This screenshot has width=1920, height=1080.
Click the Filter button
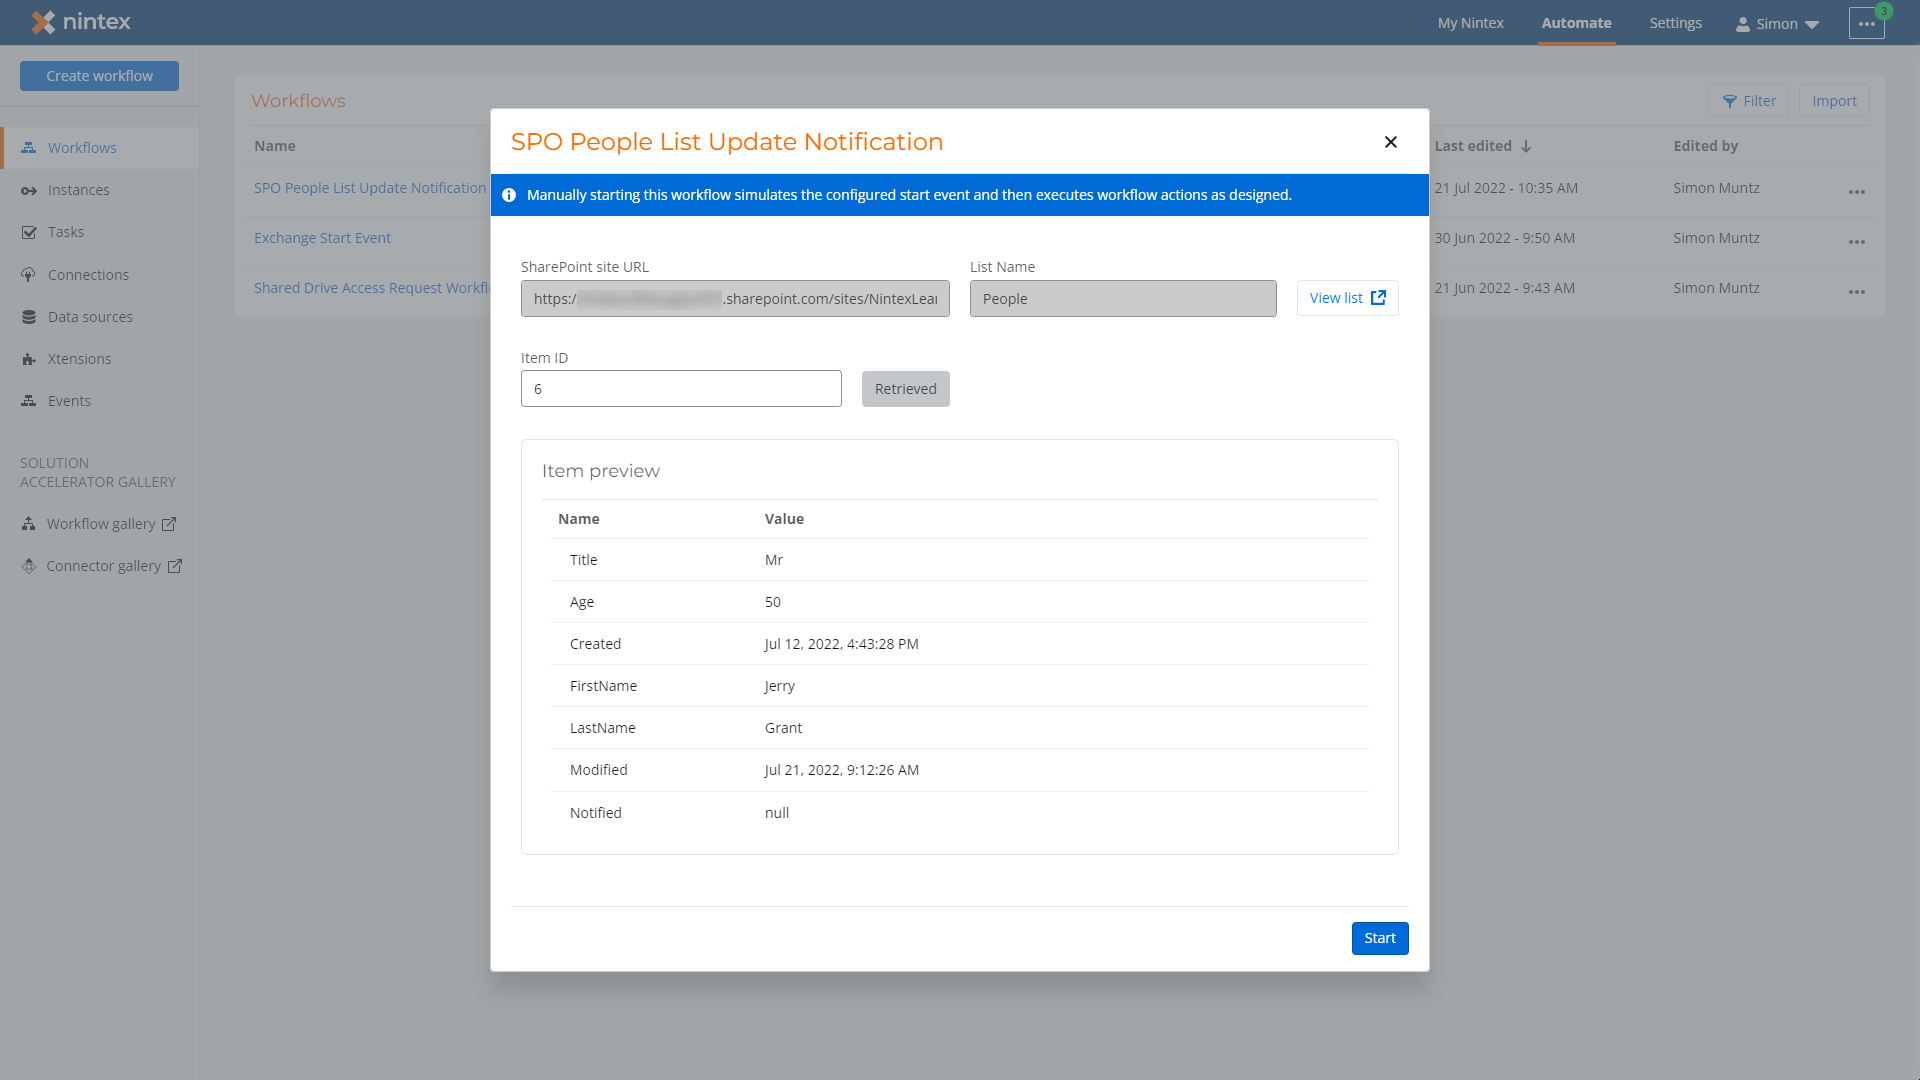coord(1748,101)
